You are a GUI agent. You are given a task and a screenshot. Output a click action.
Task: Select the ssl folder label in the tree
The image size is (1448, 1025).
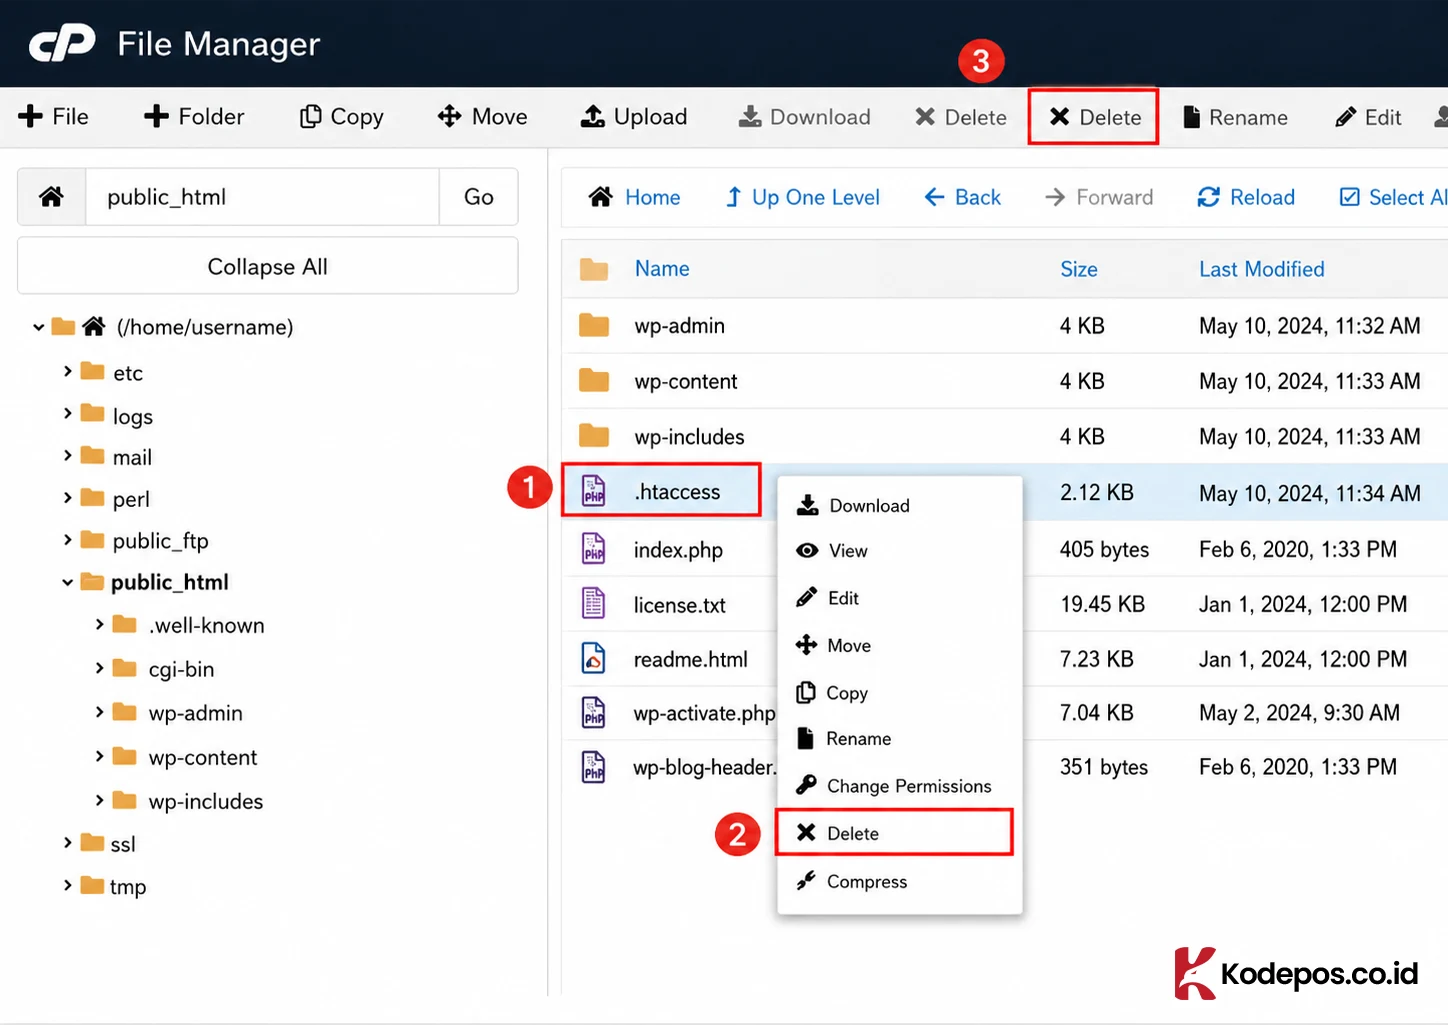point(123,844)
